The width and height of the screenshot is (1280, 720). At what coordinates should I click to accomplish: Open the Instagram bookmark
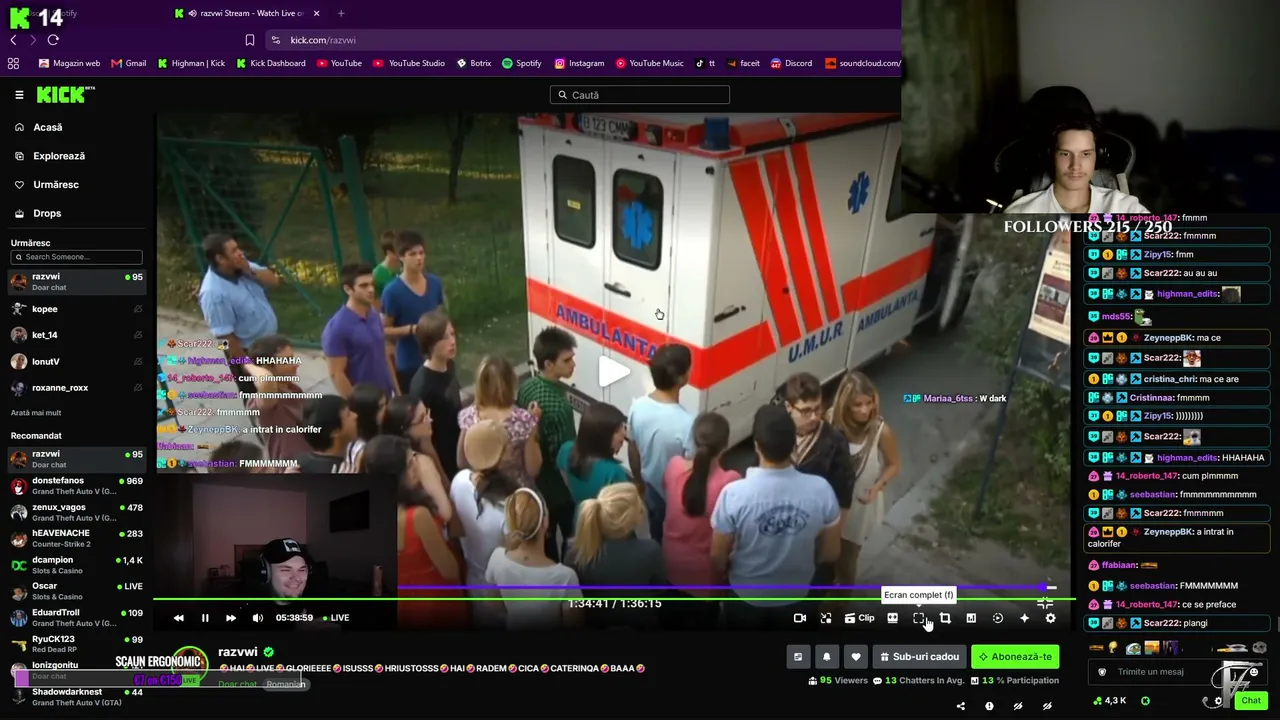tap(580, 63)
